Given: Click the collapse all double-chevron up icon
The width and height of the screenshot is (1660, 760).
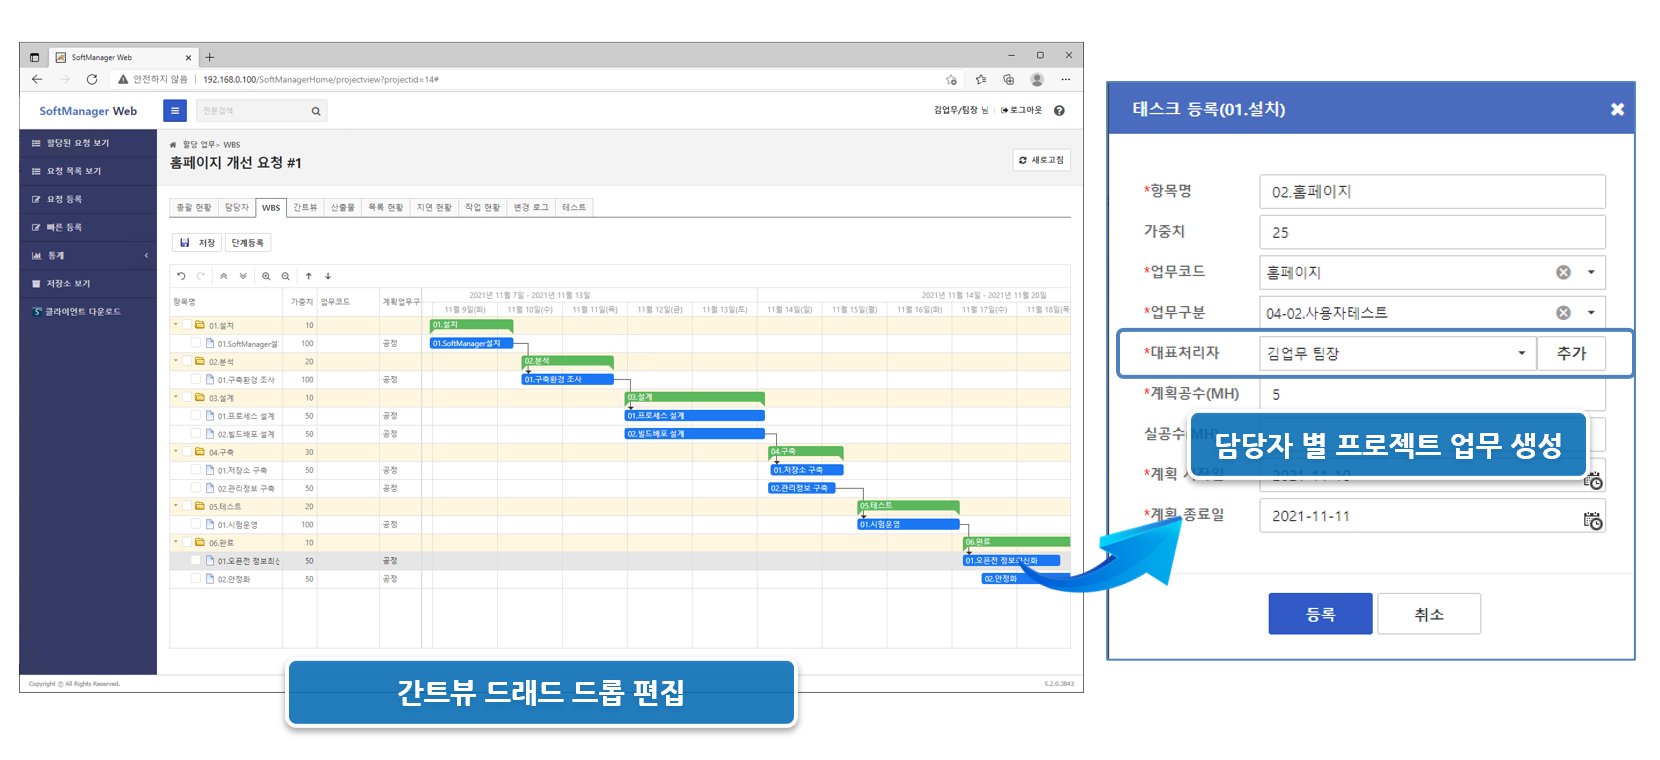Looking at the screenshot, I should 224,276.
